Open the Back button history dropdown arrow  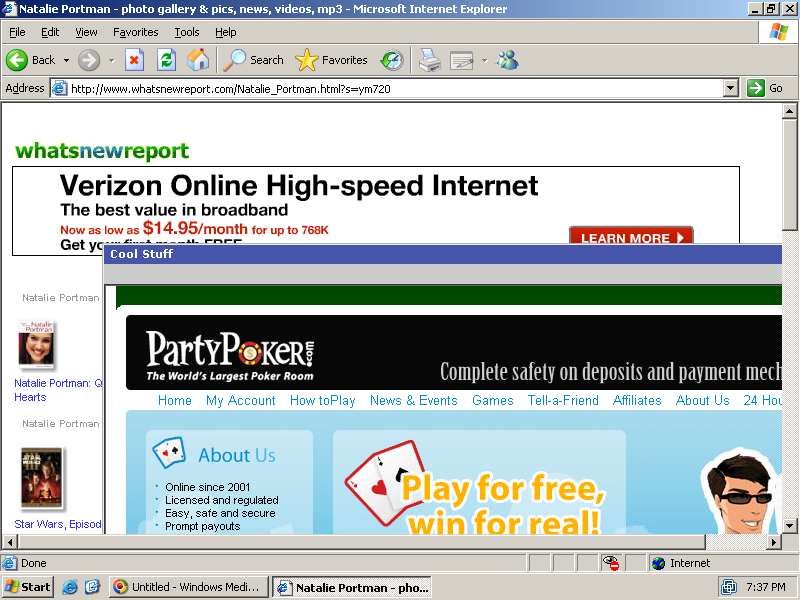tap(66, 60)
